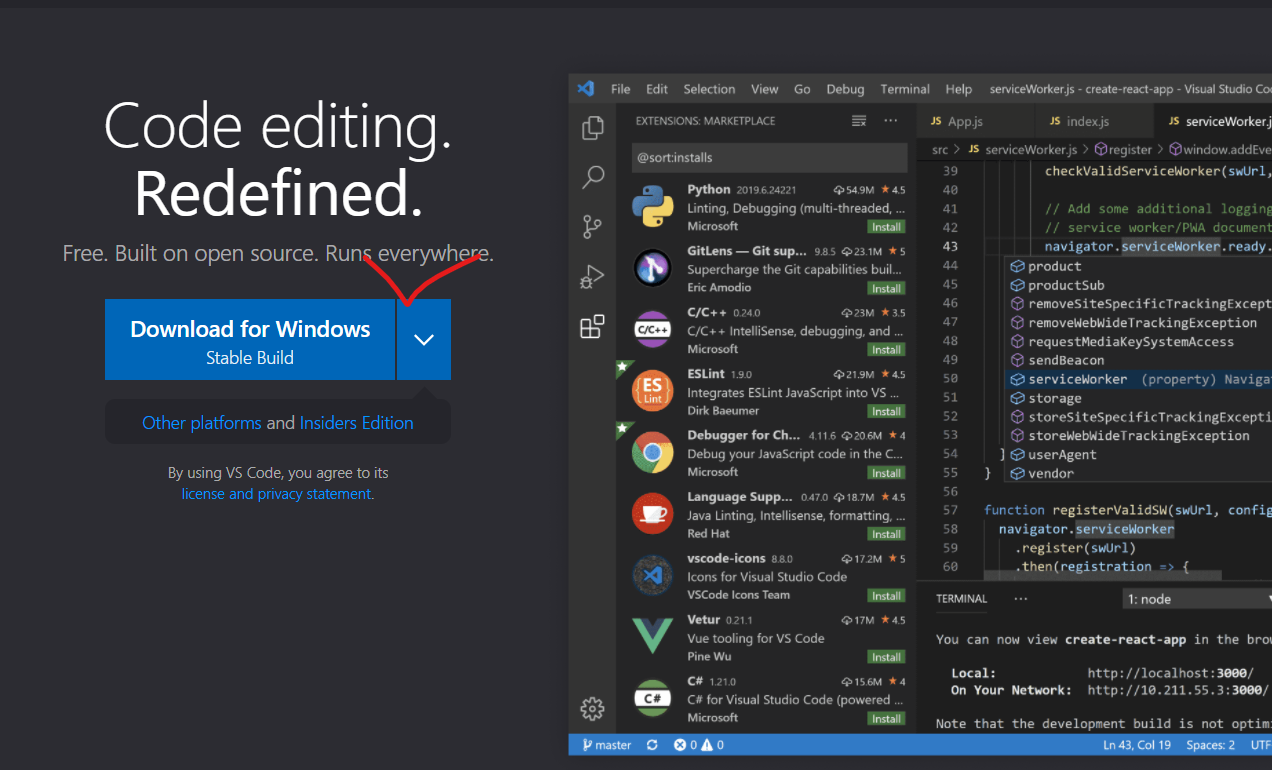Click the GitLens extension logo

click(x=652, y=268)
